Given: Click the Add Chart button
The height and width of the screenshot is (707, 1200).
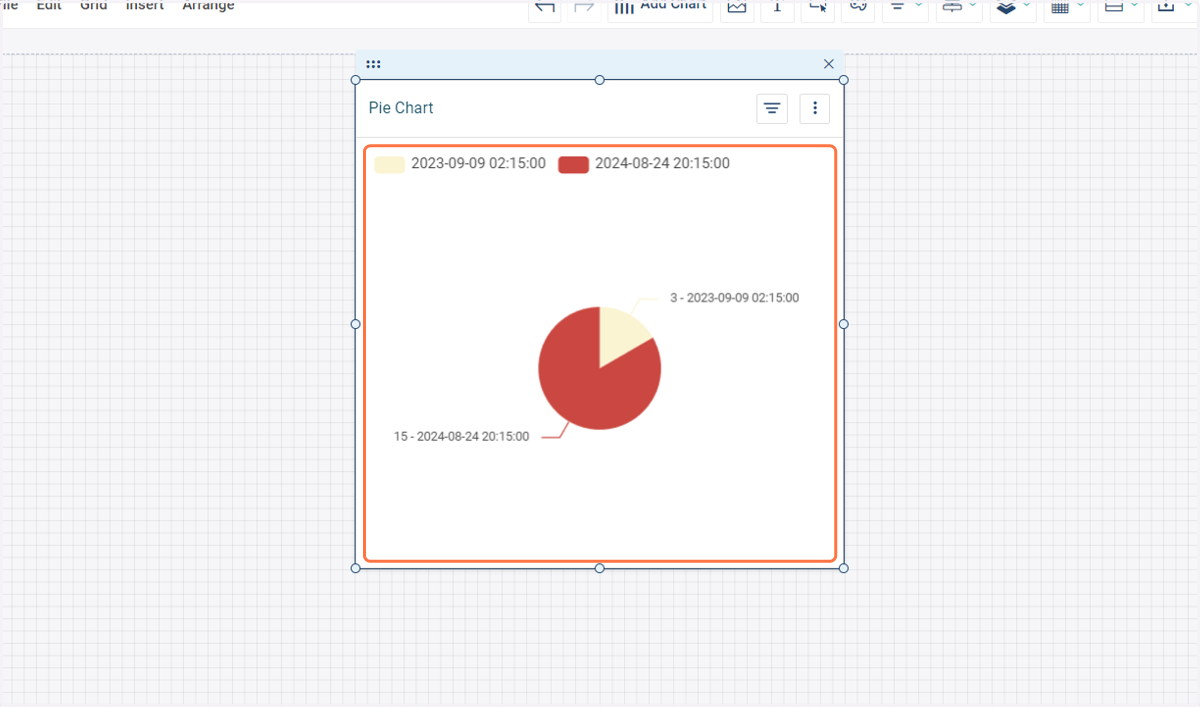Looking at the screenshot, I should [660, 7].
